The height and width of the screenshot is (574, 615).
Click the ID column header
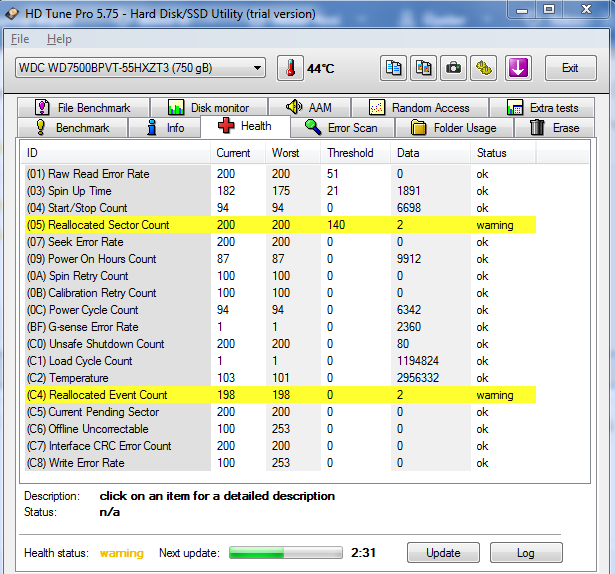click(116, 153)
